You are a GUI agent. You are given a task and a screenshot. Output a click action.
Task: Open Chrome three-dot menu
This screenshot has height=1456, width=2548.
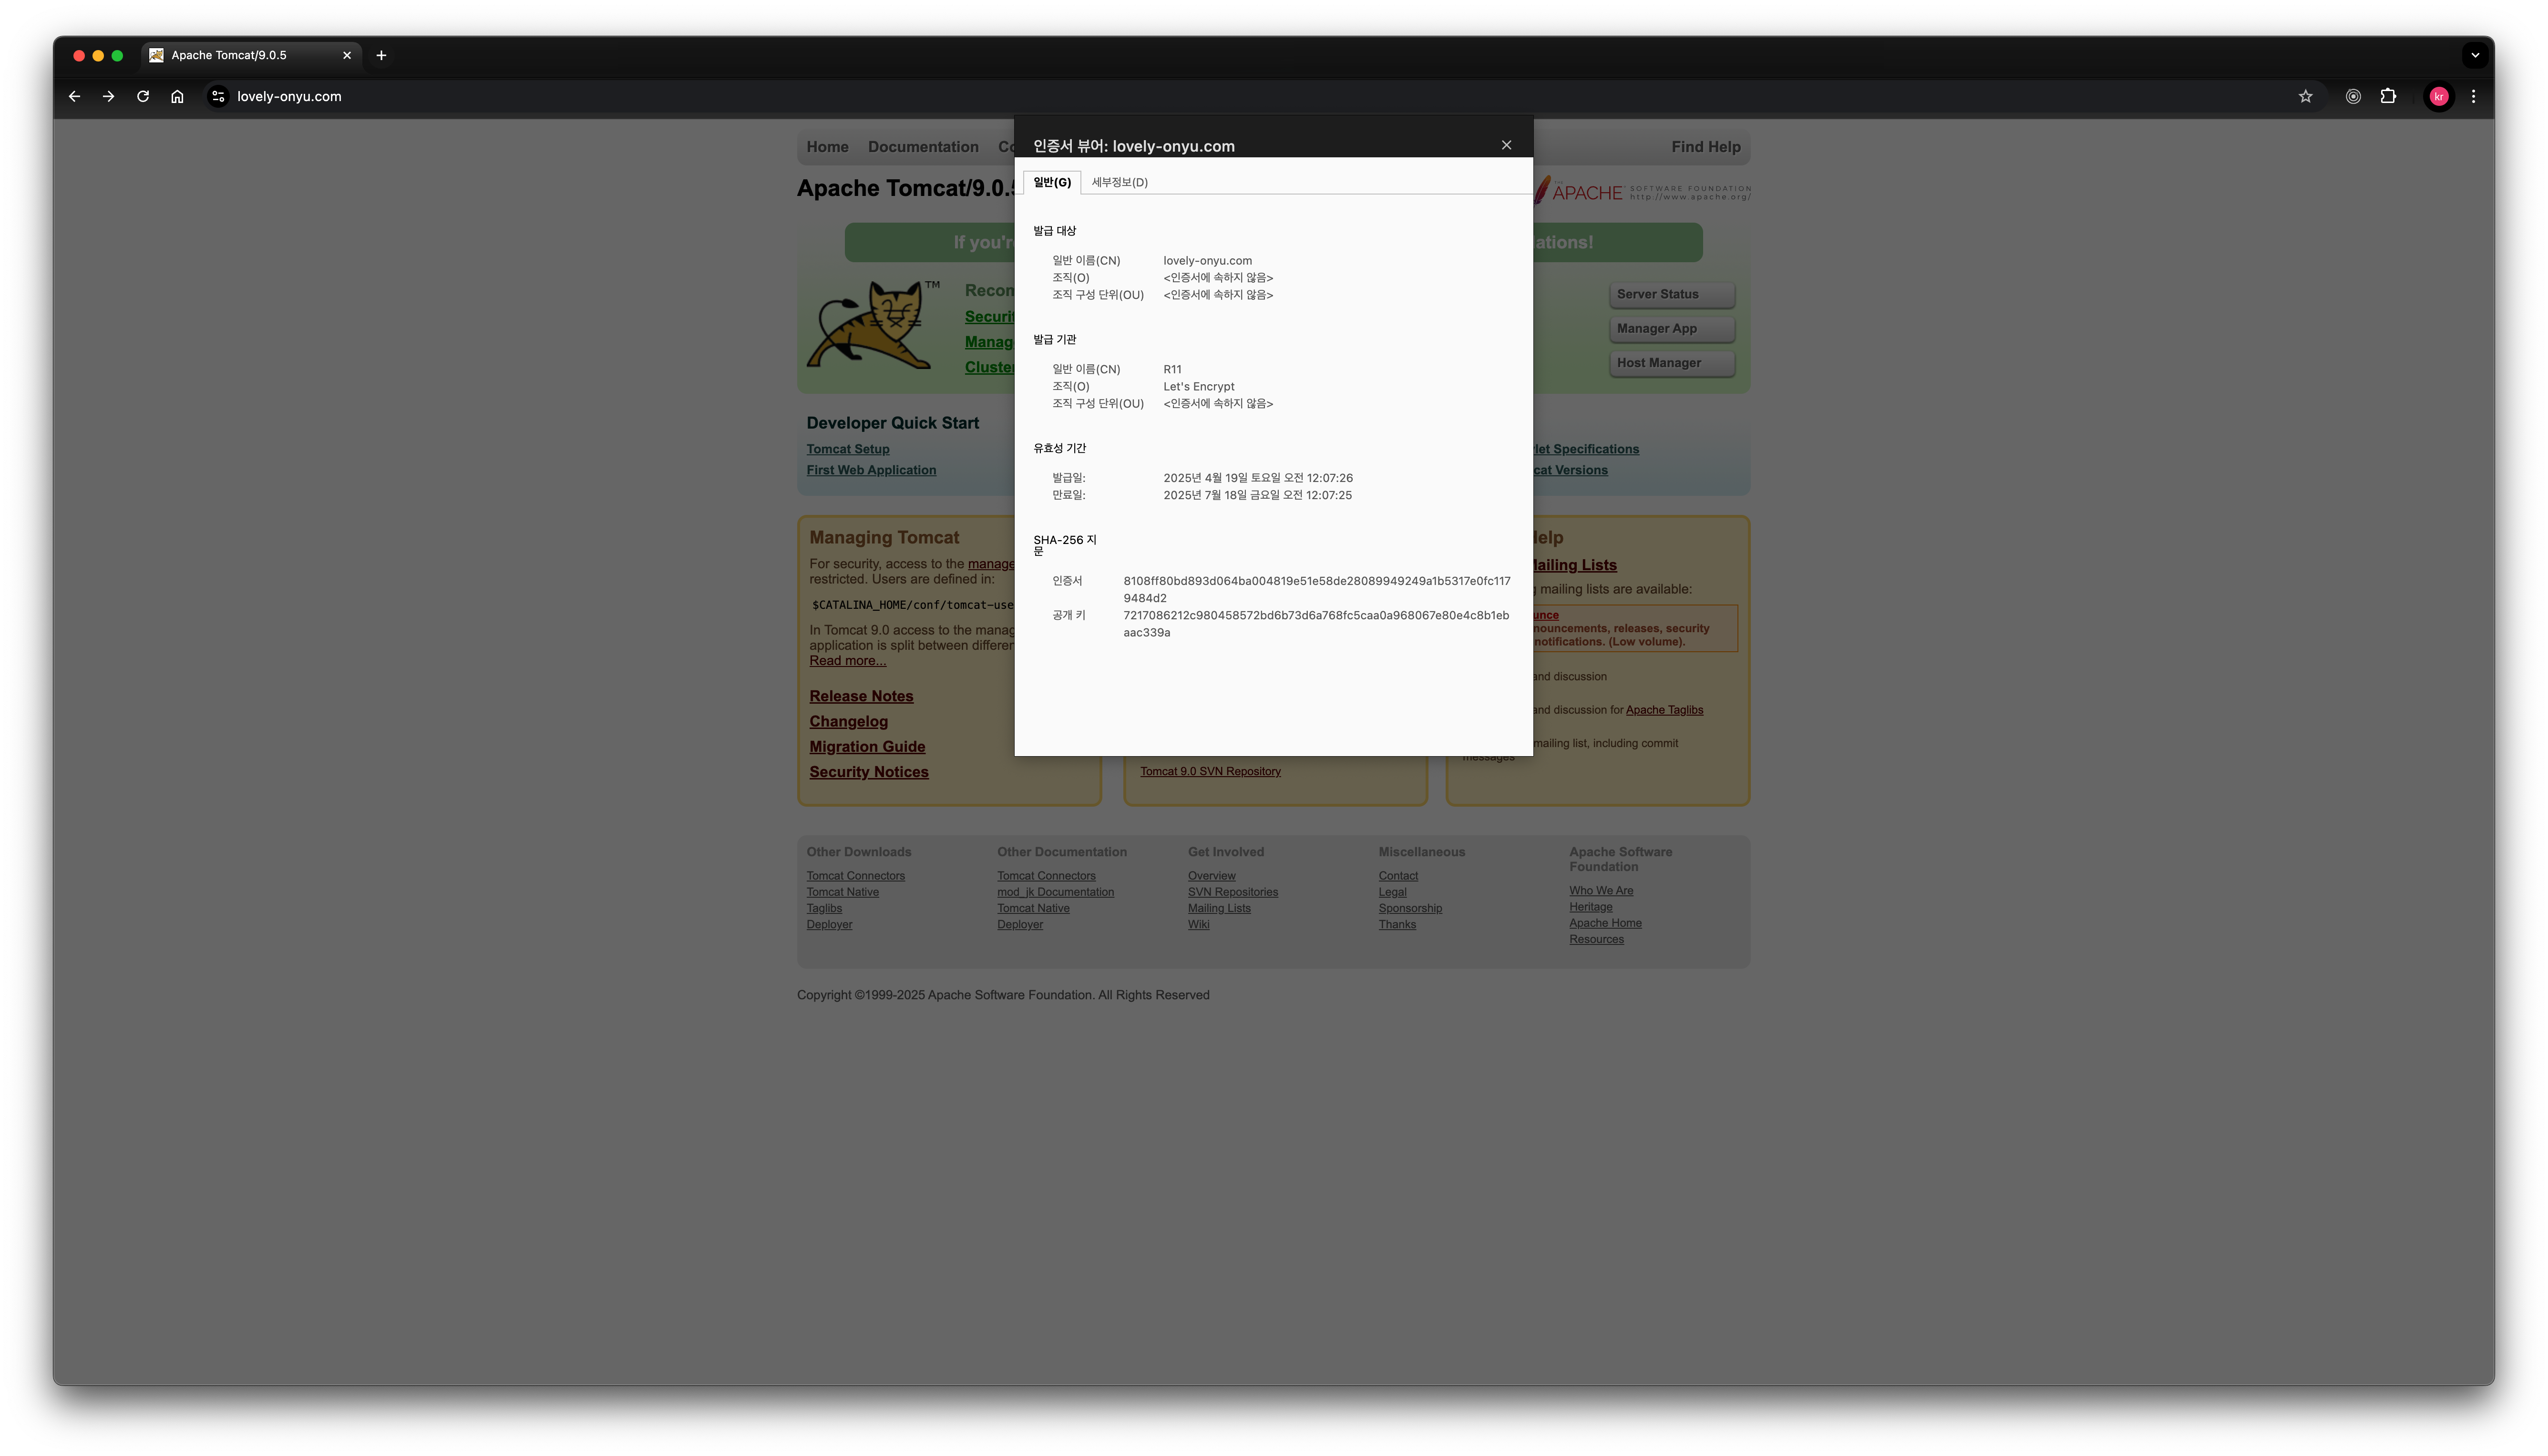[x=2474, y=97]
